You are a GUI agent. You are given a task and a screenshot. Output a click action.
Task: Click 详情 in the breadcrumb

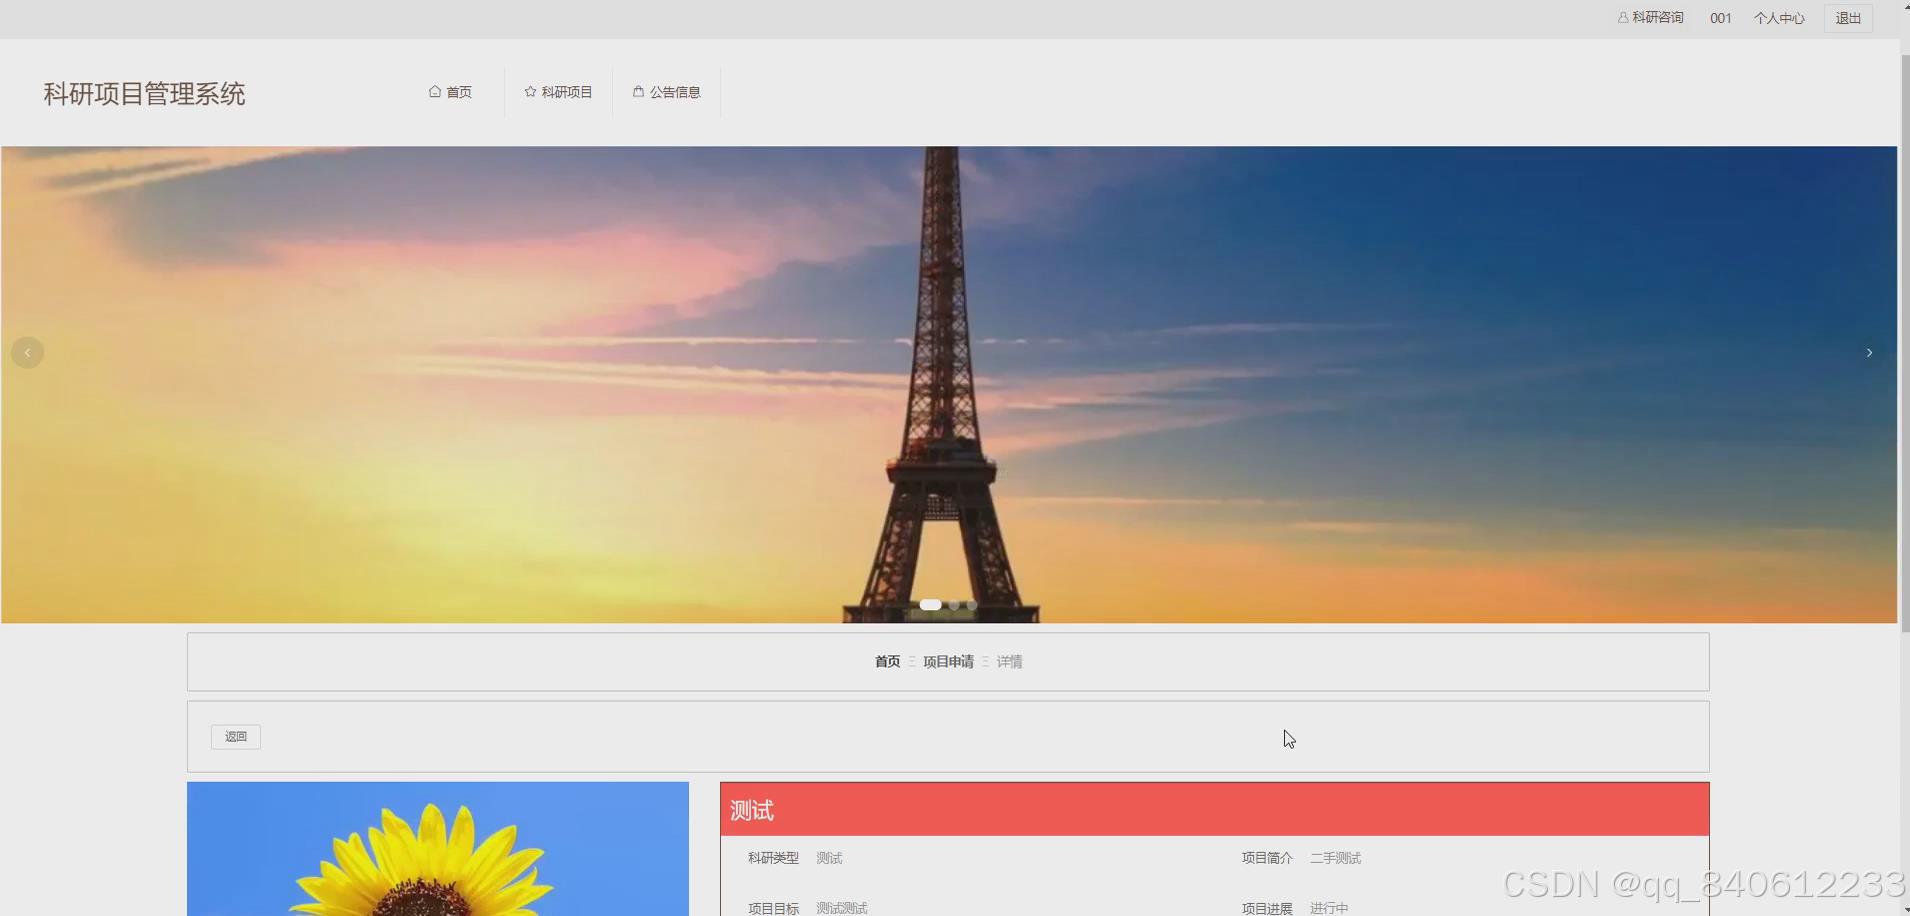click(1009, 662)
